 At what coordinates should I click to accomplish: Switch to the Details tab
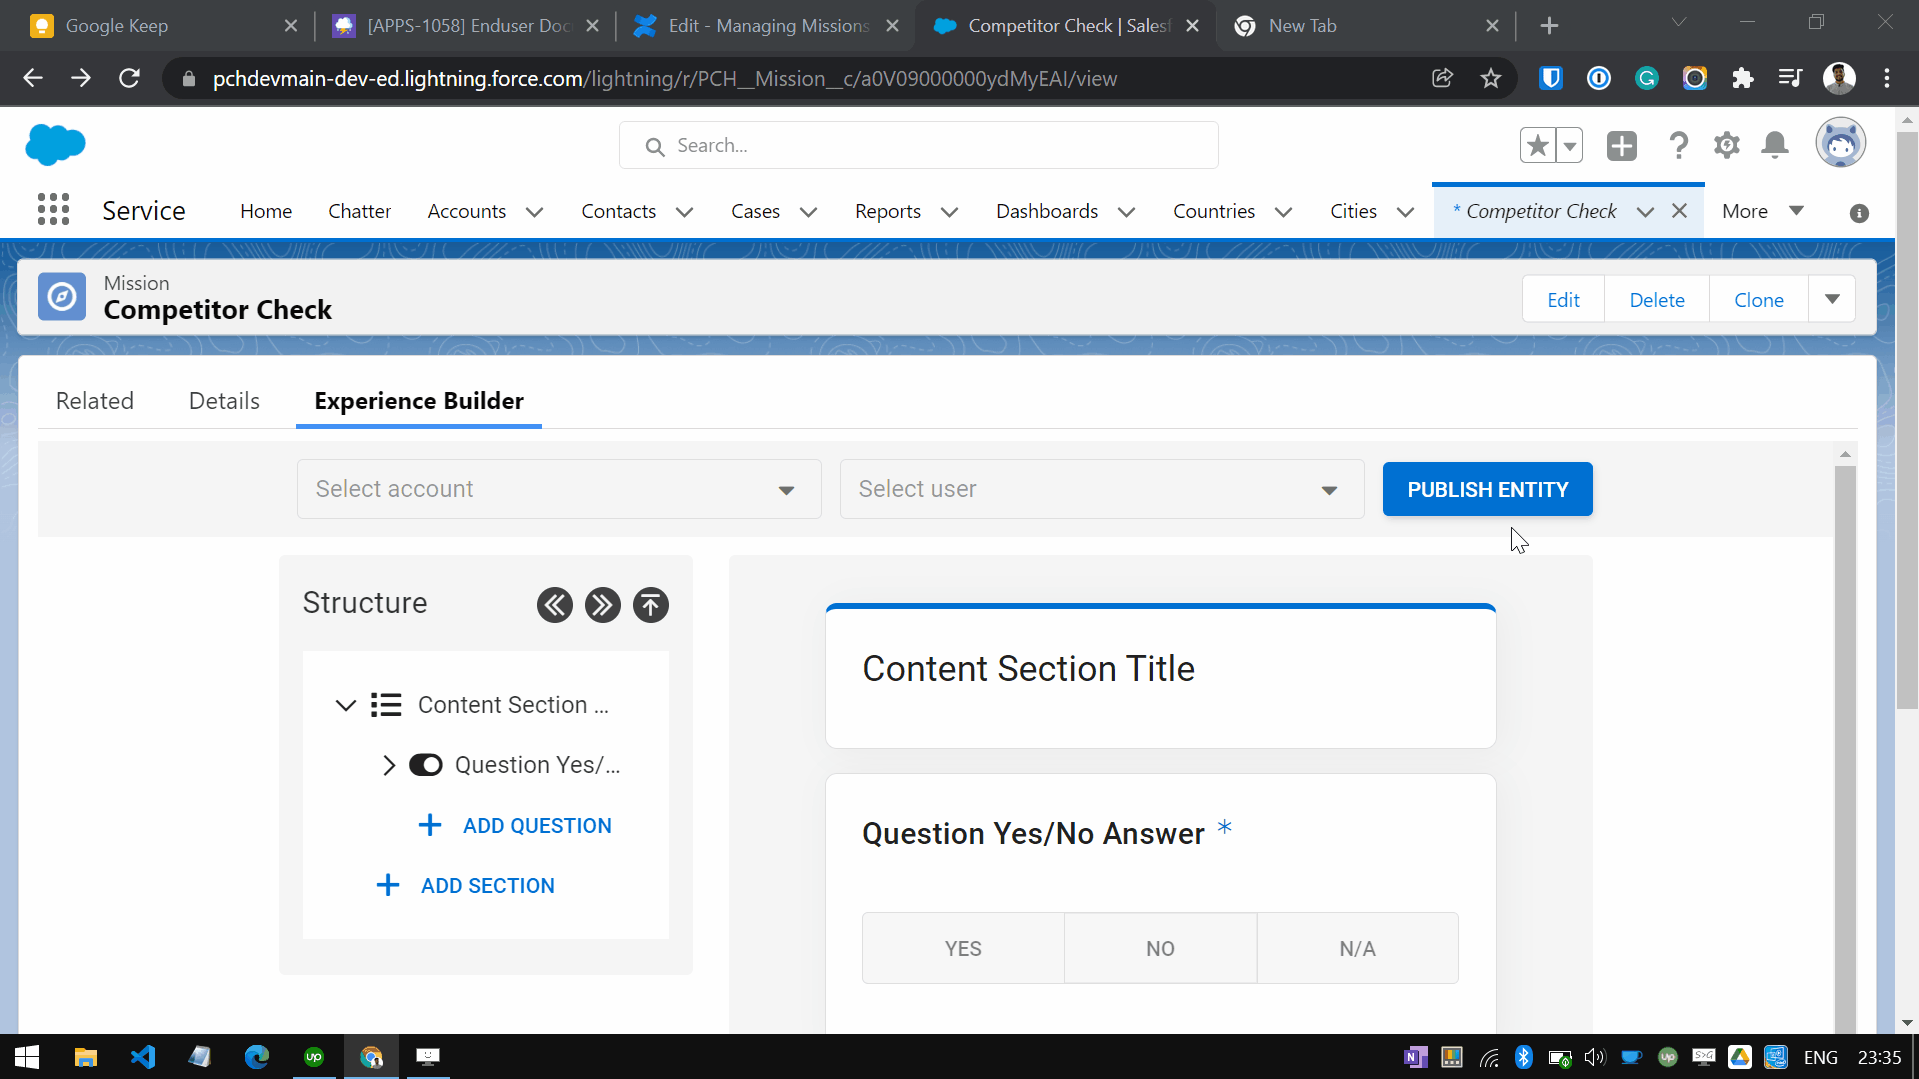(224, 401)
